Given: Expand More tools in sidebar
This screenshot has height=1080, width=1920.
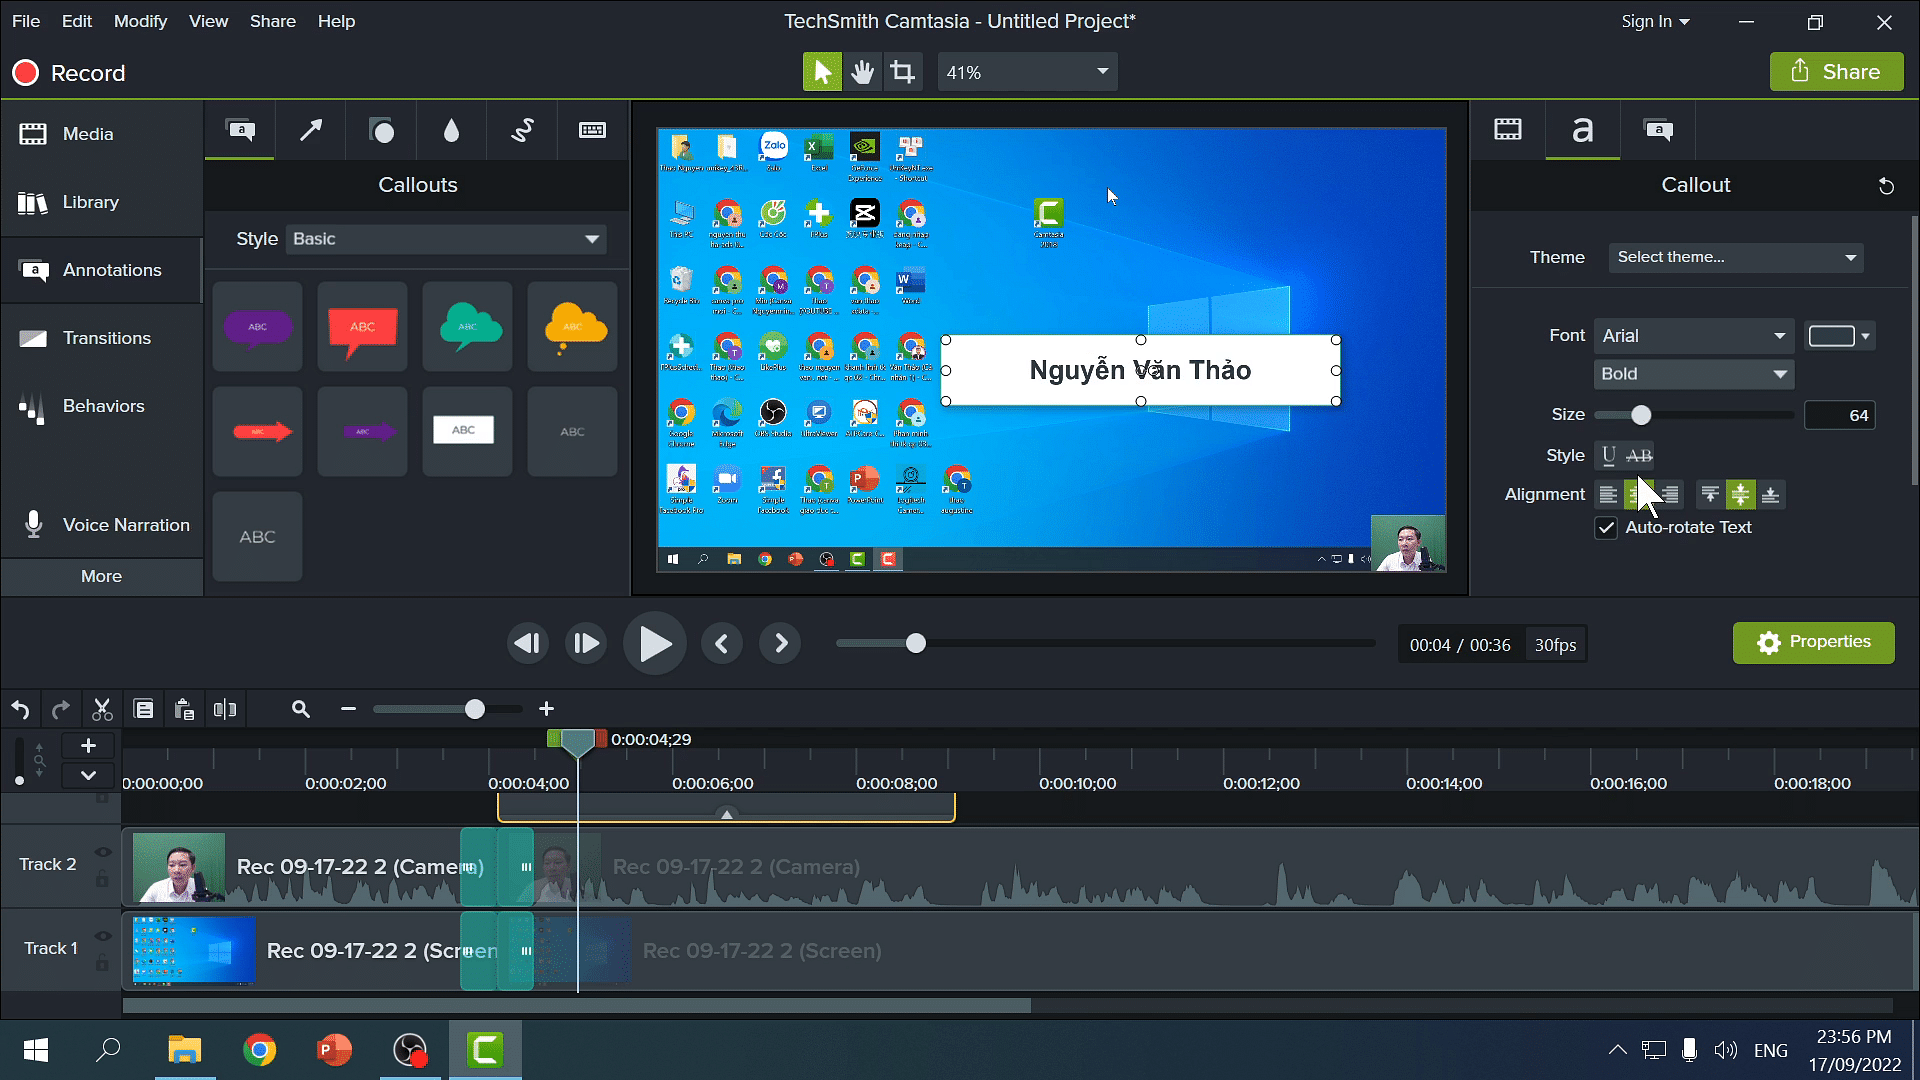Looking at the screenshot, I should 101,577.
